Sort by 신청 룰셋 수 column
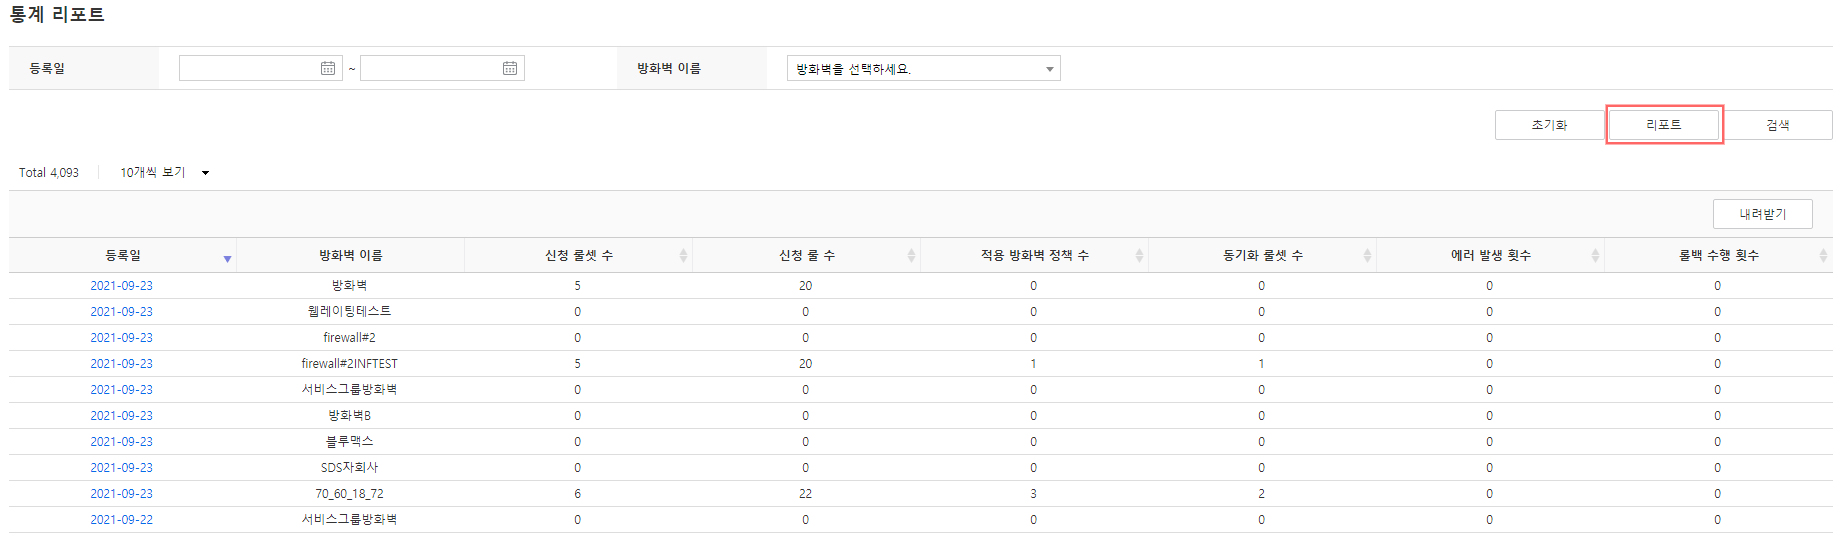Screen dimensions: 1843x539 click(683, 256)
